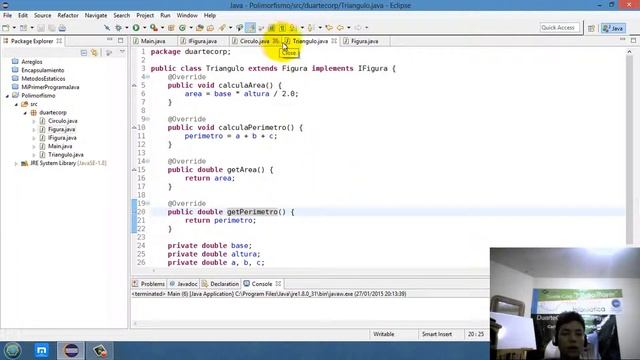This screenshot has height=360, width=640.
Task: Click into the Quick Access field
Action: [x=559, y=28]
